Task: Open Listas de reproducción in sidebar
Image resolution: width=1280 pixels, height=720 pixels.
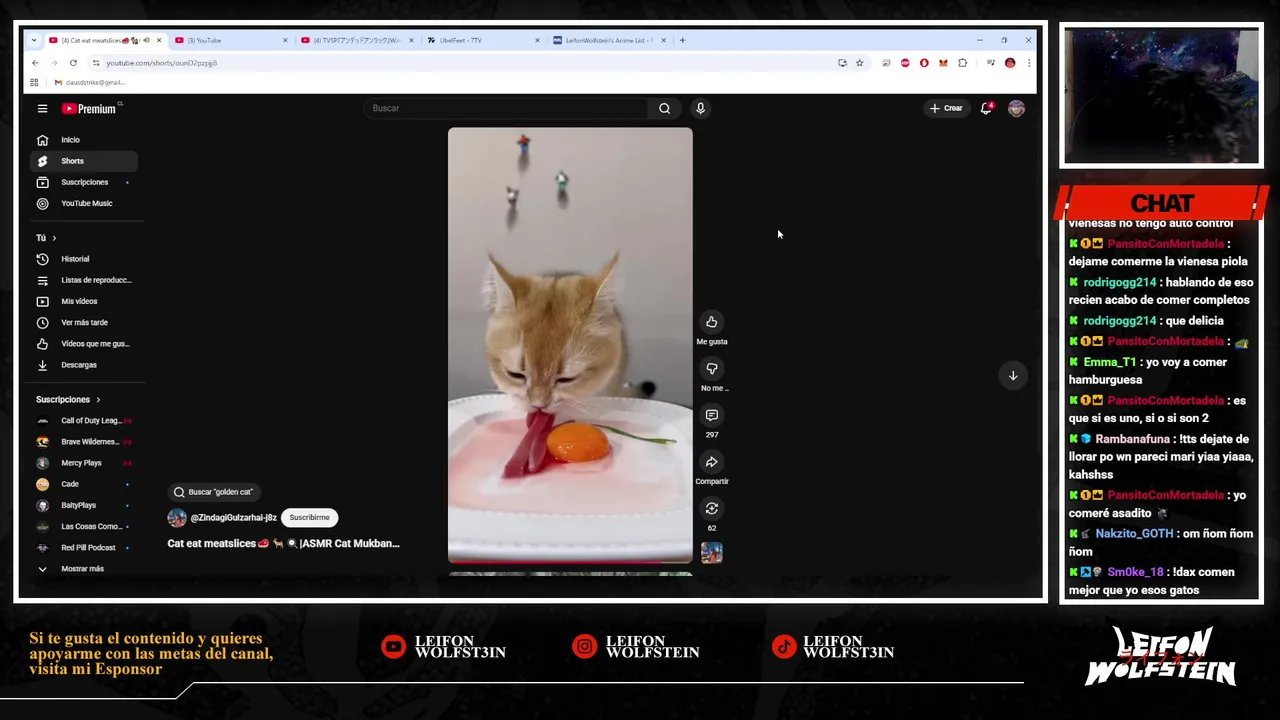Action: pos(83,280)
